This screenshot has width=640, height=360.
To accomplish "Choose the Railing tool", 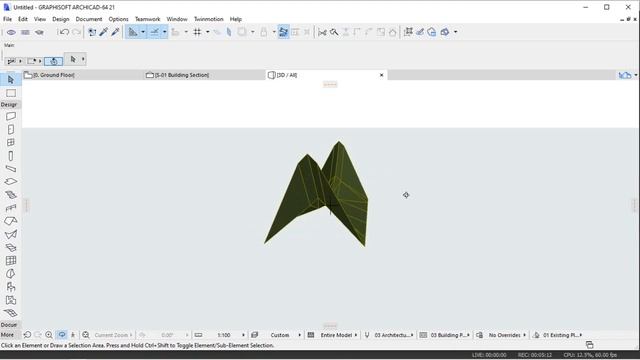I will 11,208.
